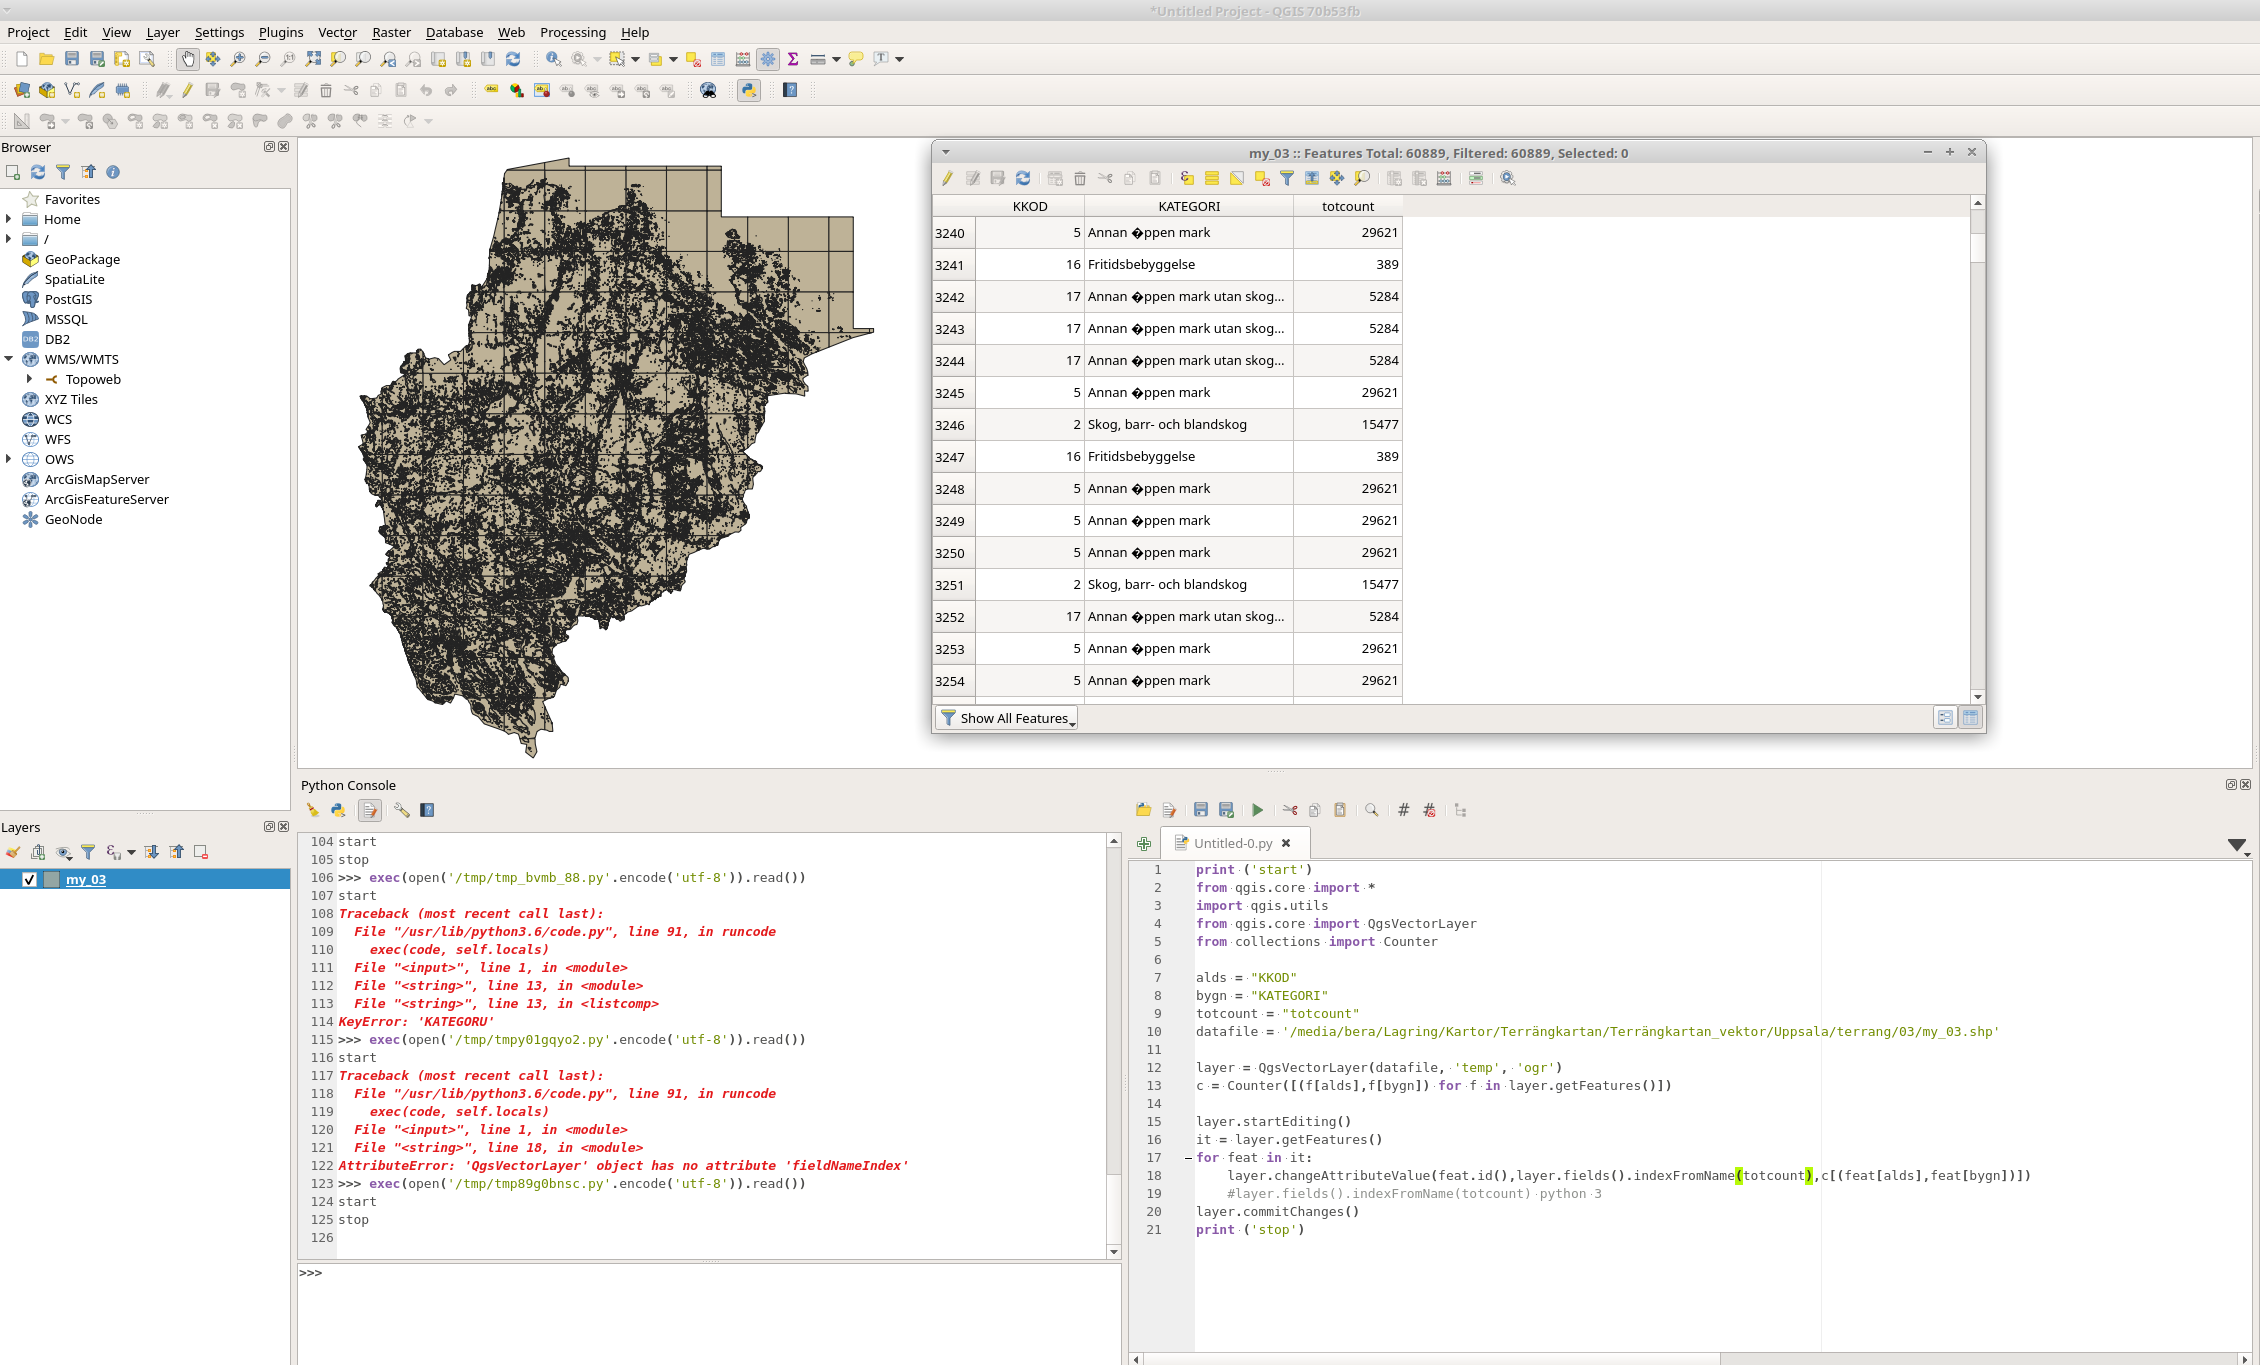2260x1365 pixels.
Task: Switch attribute table to form view
Action: (1945, 718)
